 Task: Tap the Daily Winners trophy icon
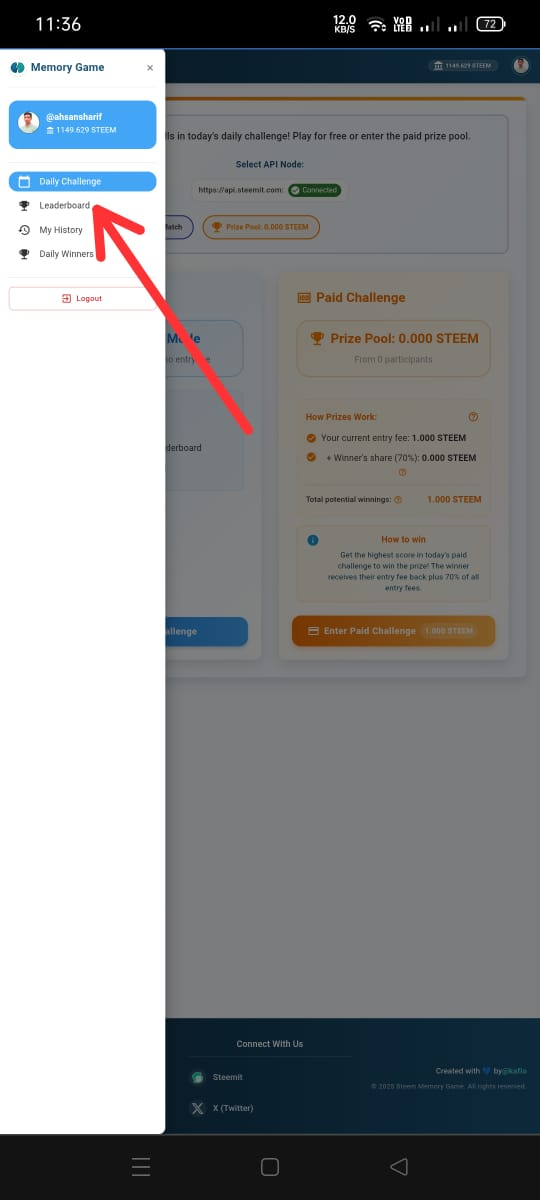coord(24,254)
